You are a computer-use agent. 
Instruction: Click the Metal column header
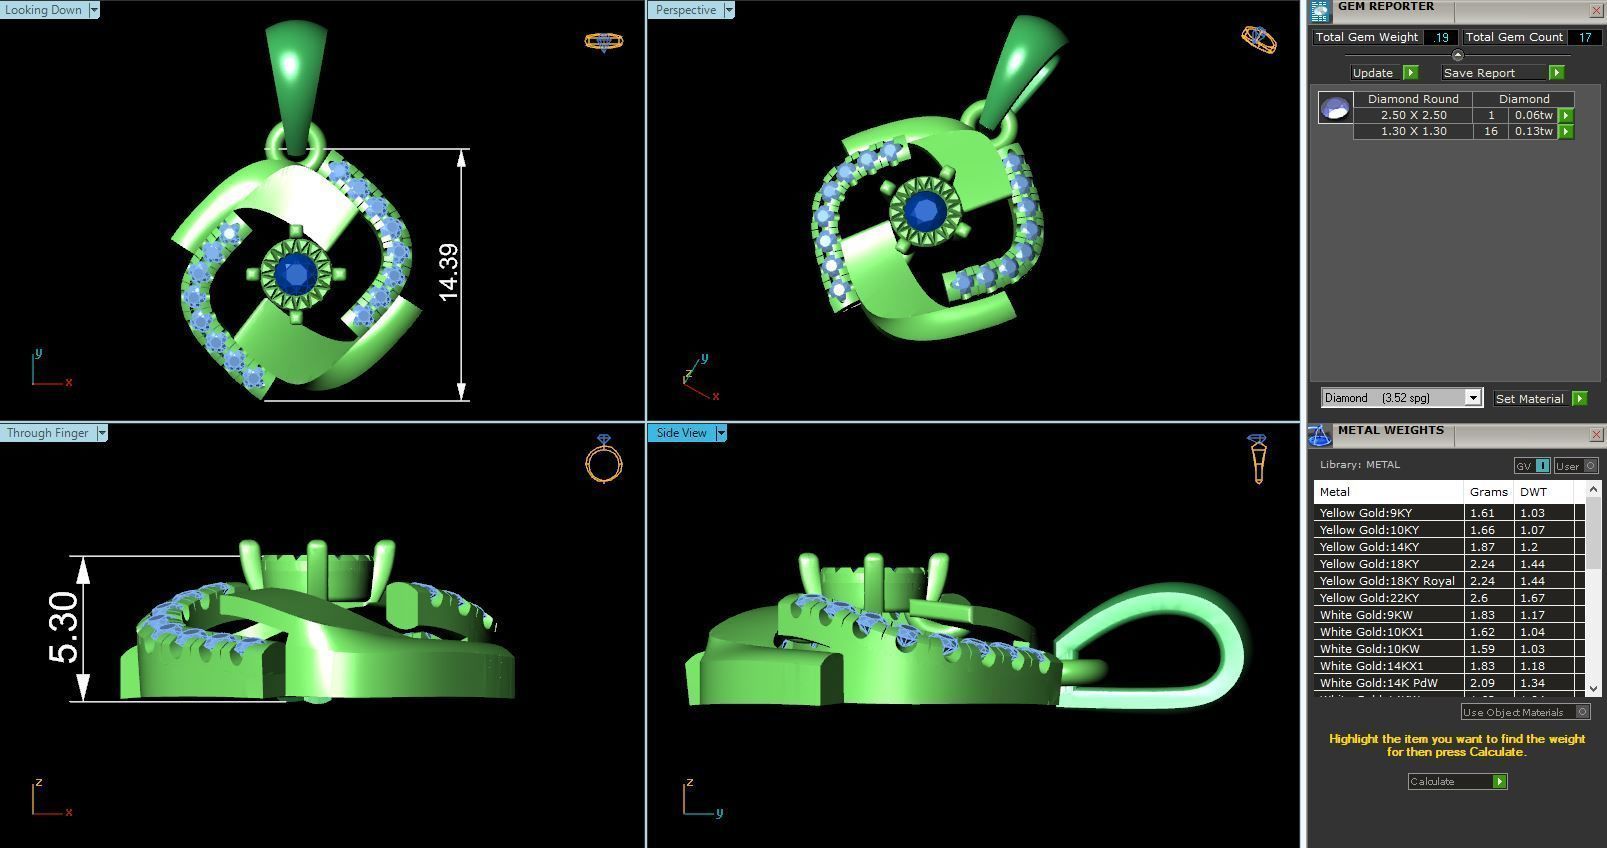(x=1389, y=492)
